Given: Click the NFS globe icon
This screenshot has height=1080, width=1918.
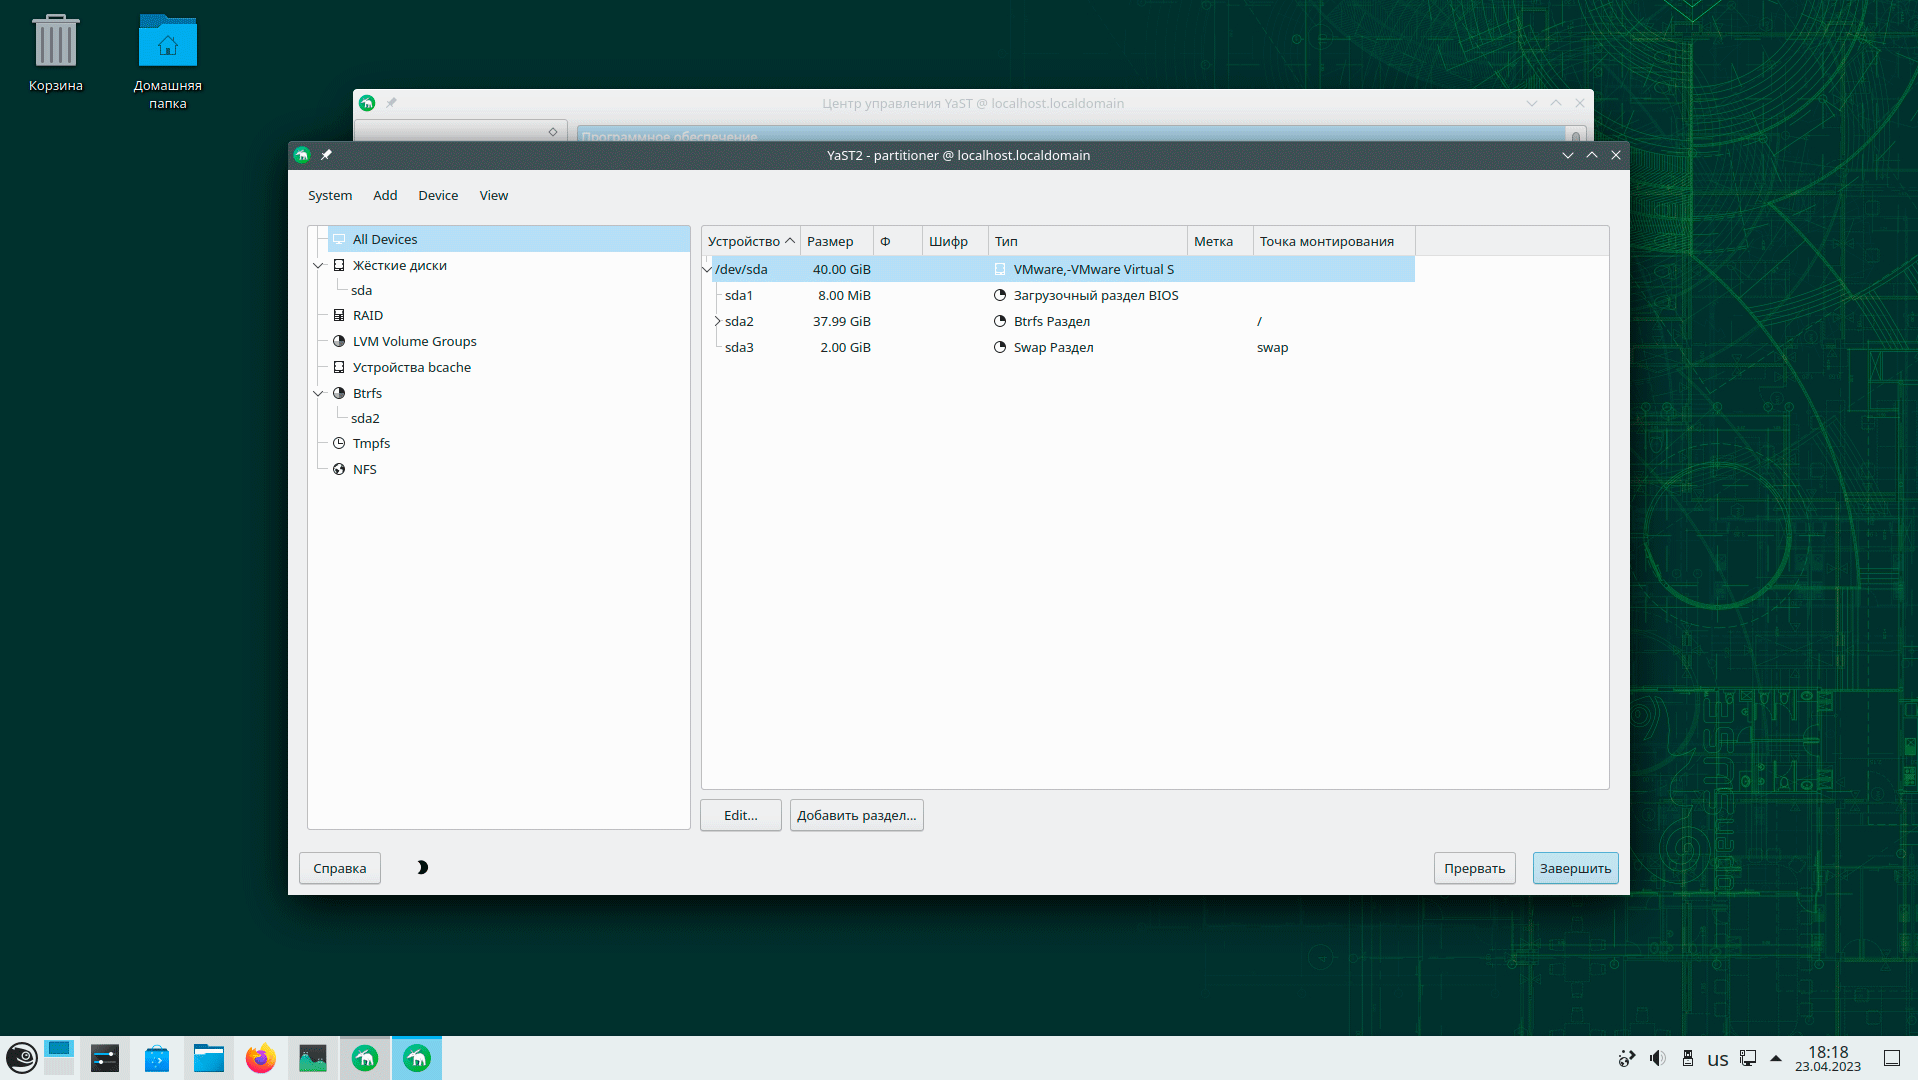Looking at the screenshot, I should click(x=339, y=469).
